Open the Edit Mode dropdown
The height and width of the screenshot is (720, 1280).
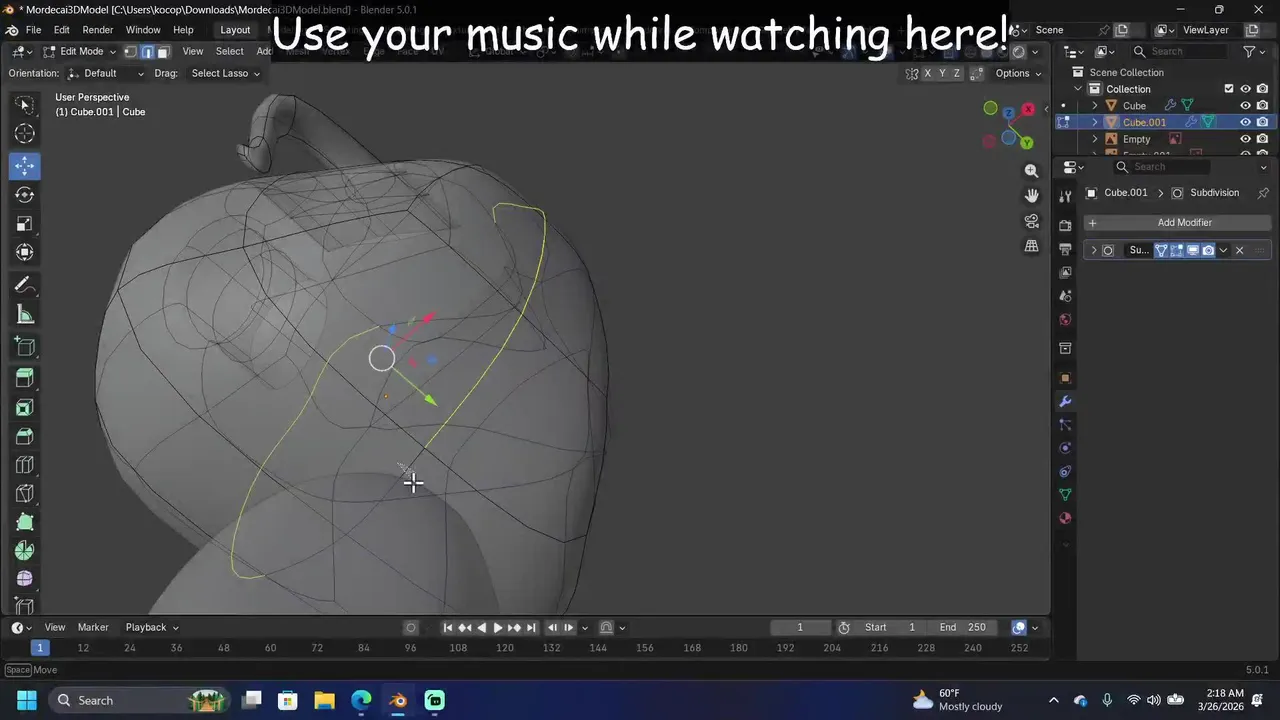(82, 52)
